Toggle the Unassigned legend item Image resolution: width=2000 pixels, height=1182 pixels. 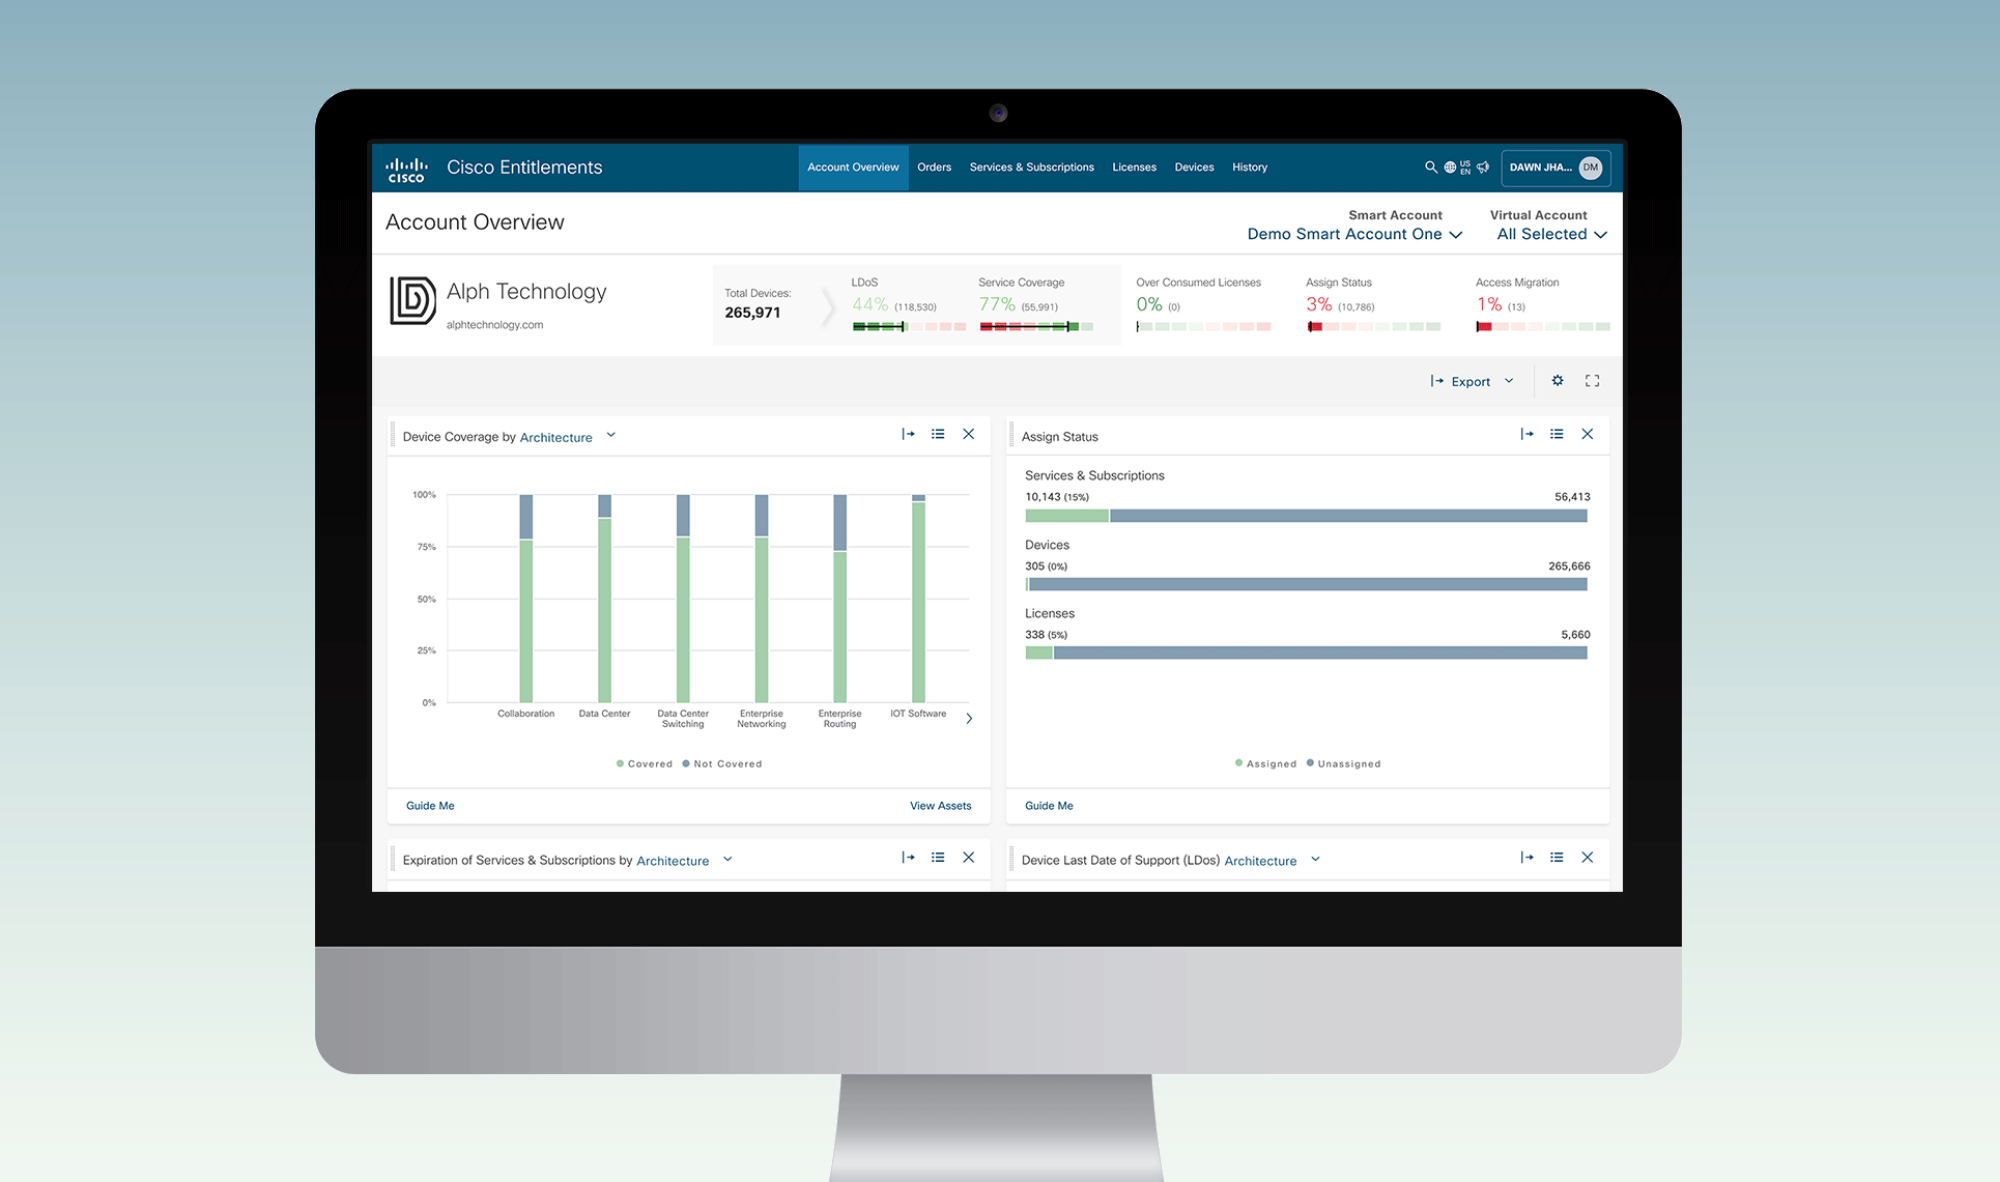click(x=1343, y=764)
